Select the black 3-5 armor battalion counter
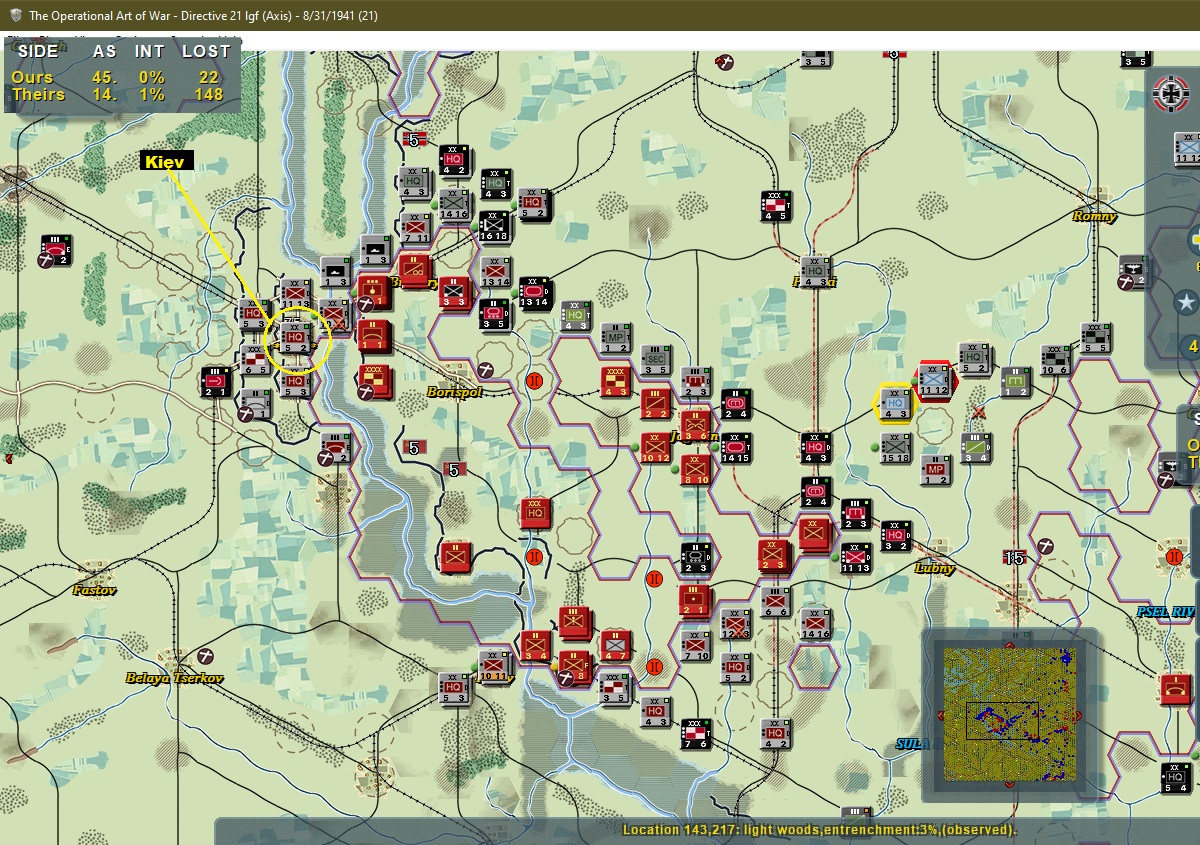Screen dimensions: 1200x845 494,314
